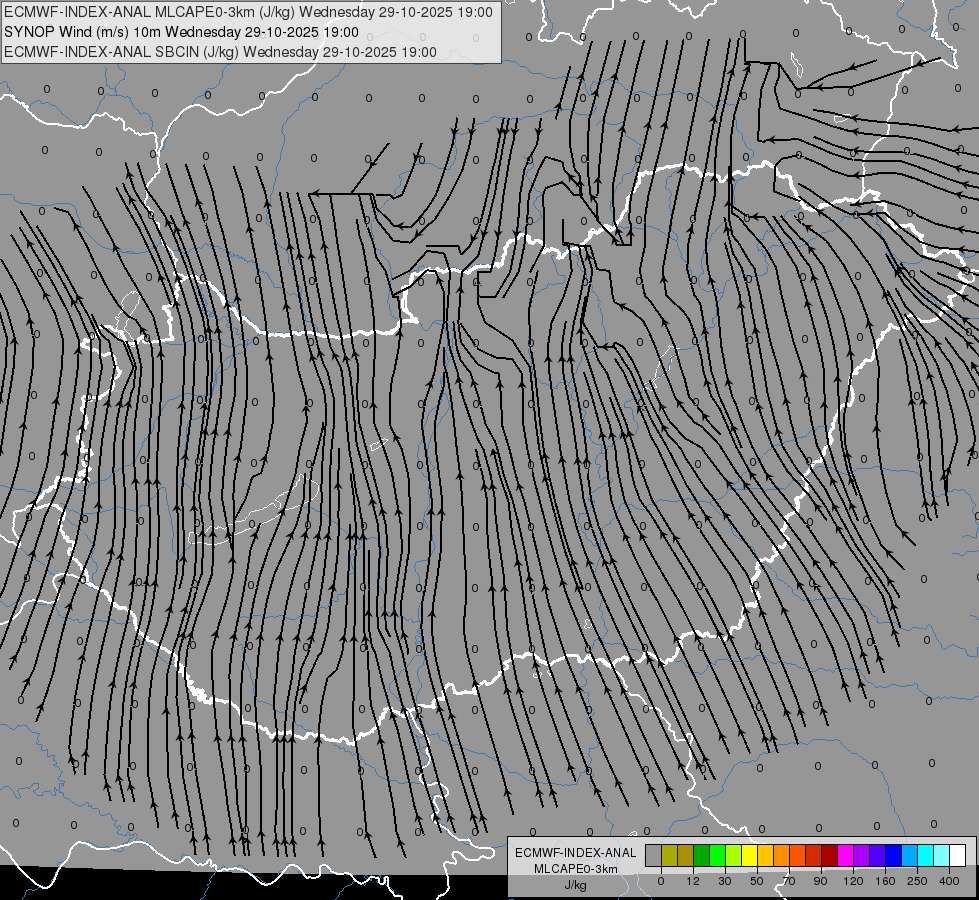Click the 70 tick label on the scale

click(789, 881)
